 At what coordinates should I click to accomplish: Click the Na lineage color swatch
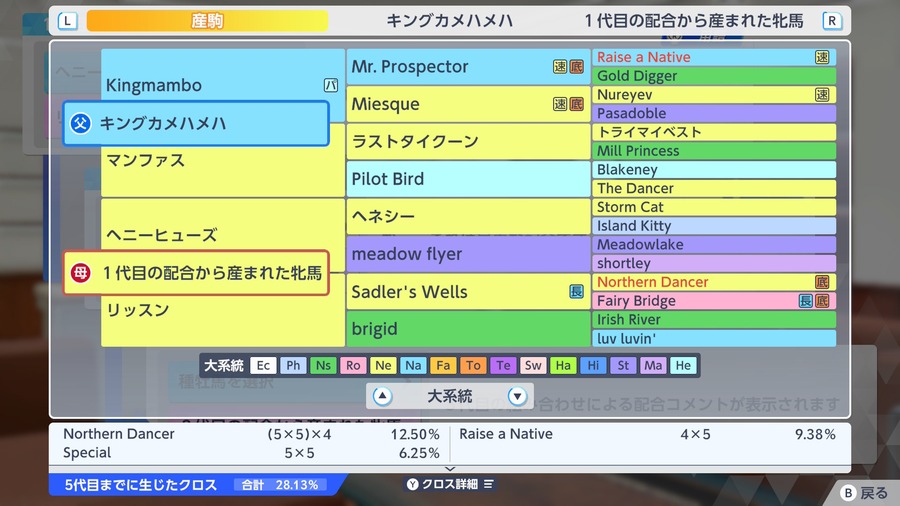[x=413, y=365]
